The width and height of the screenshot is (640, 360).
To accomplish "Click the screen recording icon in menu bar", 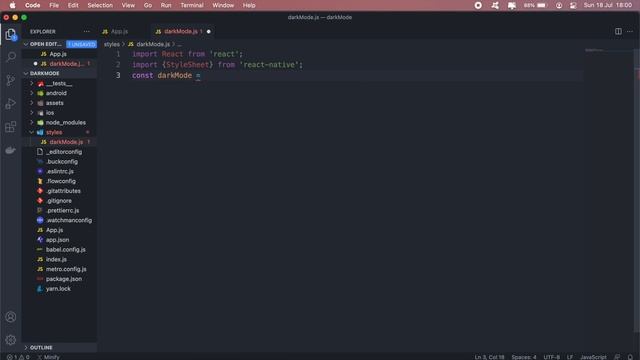I will point(478,5).
